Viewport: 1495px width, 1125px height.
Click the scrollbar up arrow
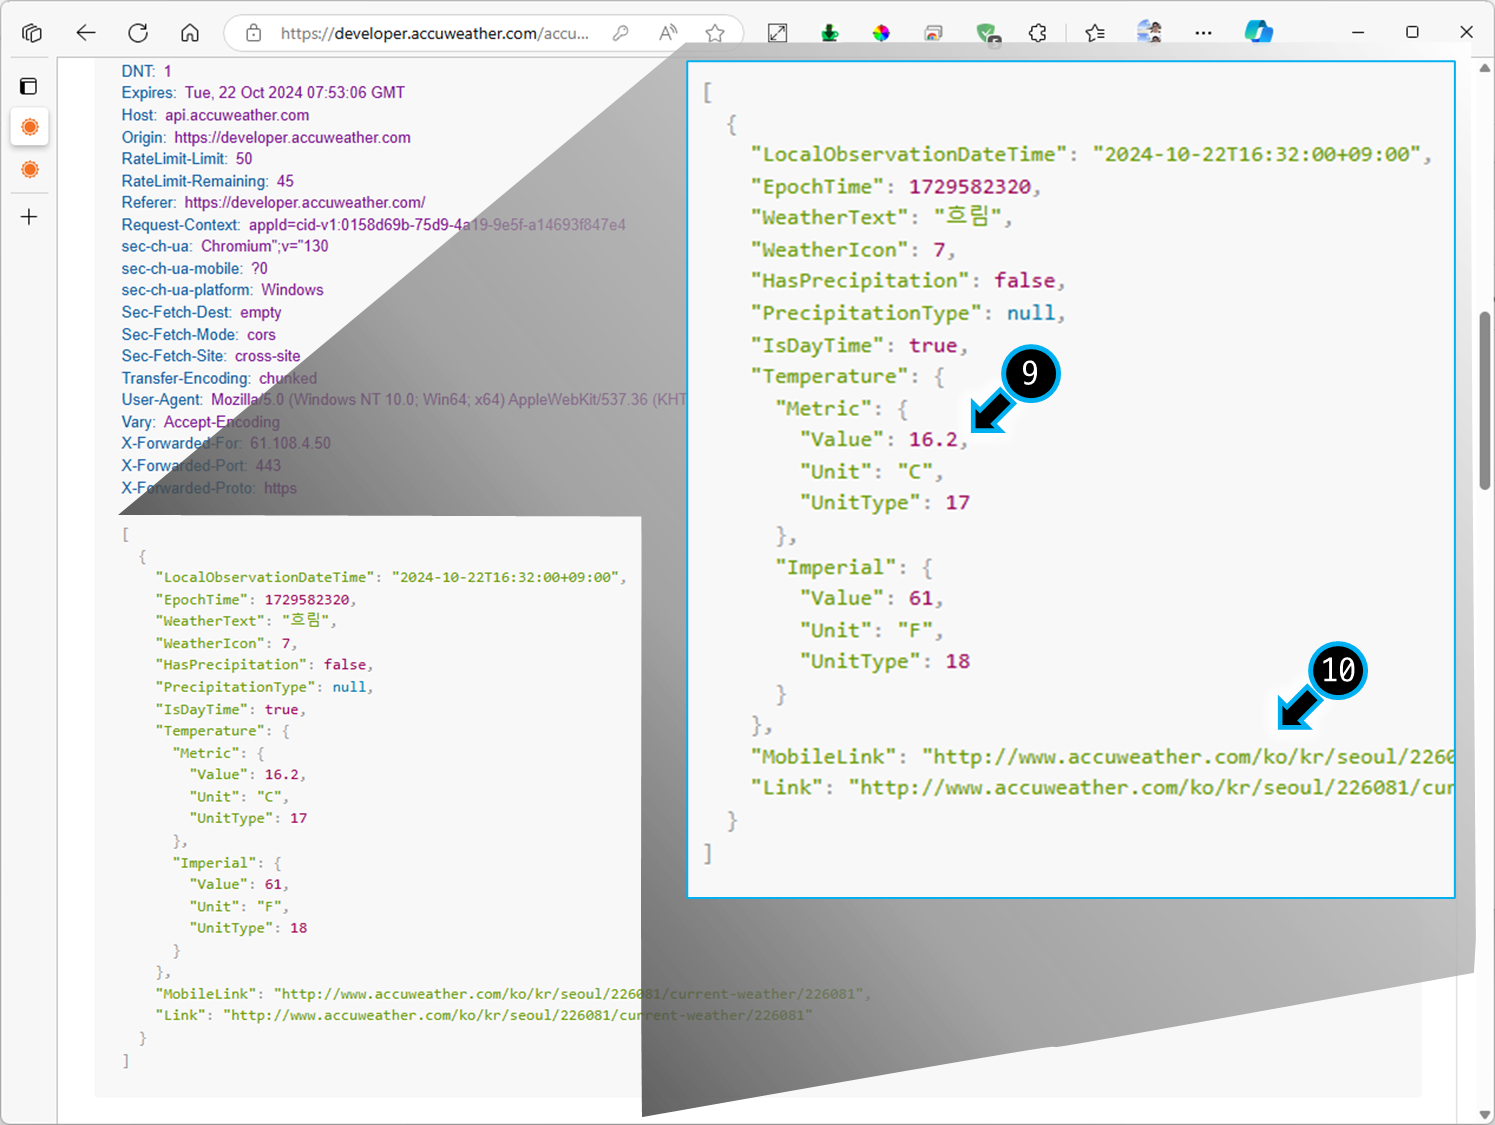(x=1485, y=68)
